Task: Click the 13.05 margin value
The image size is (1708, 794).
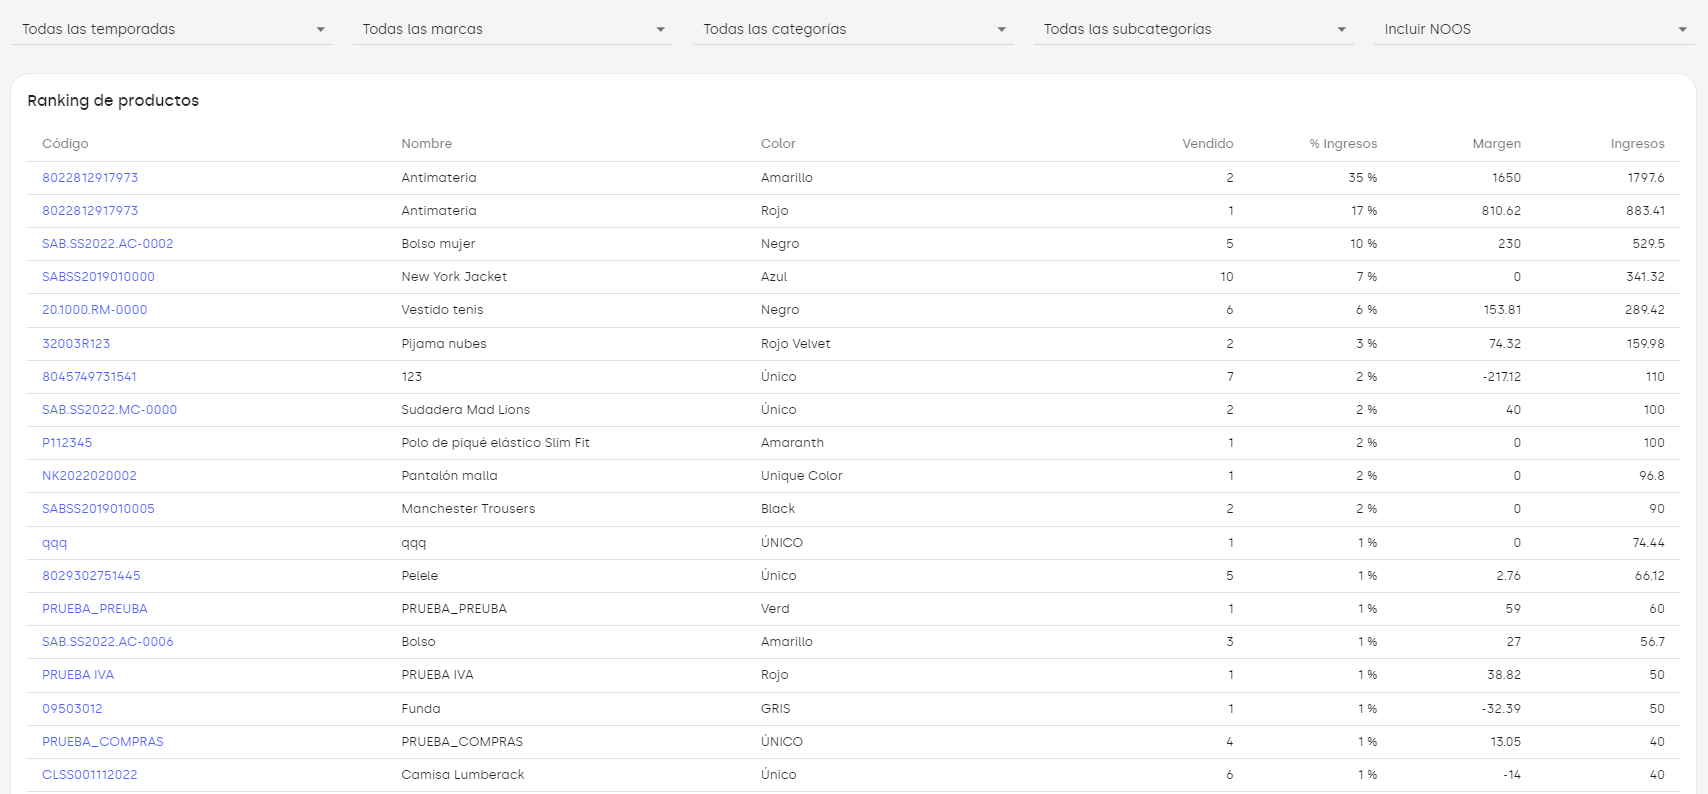Action: tap(1505, 741)
